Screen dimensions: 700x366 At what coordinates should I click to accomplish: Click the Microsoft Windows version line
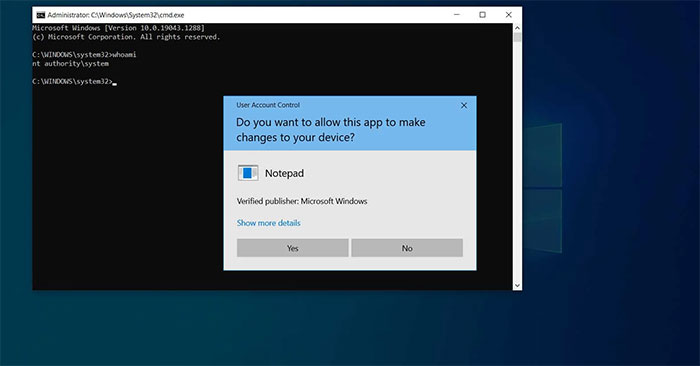pos(118,28)
